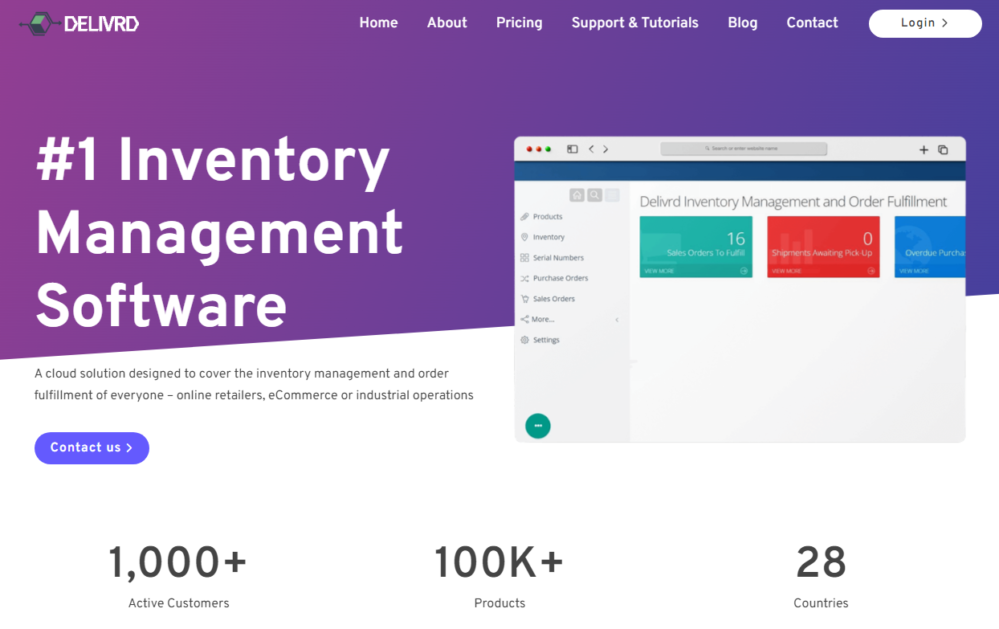
Task: Click the 'Delivrd Inventory Management and Order Fulfillment' title
Action: tap(793, 201)
